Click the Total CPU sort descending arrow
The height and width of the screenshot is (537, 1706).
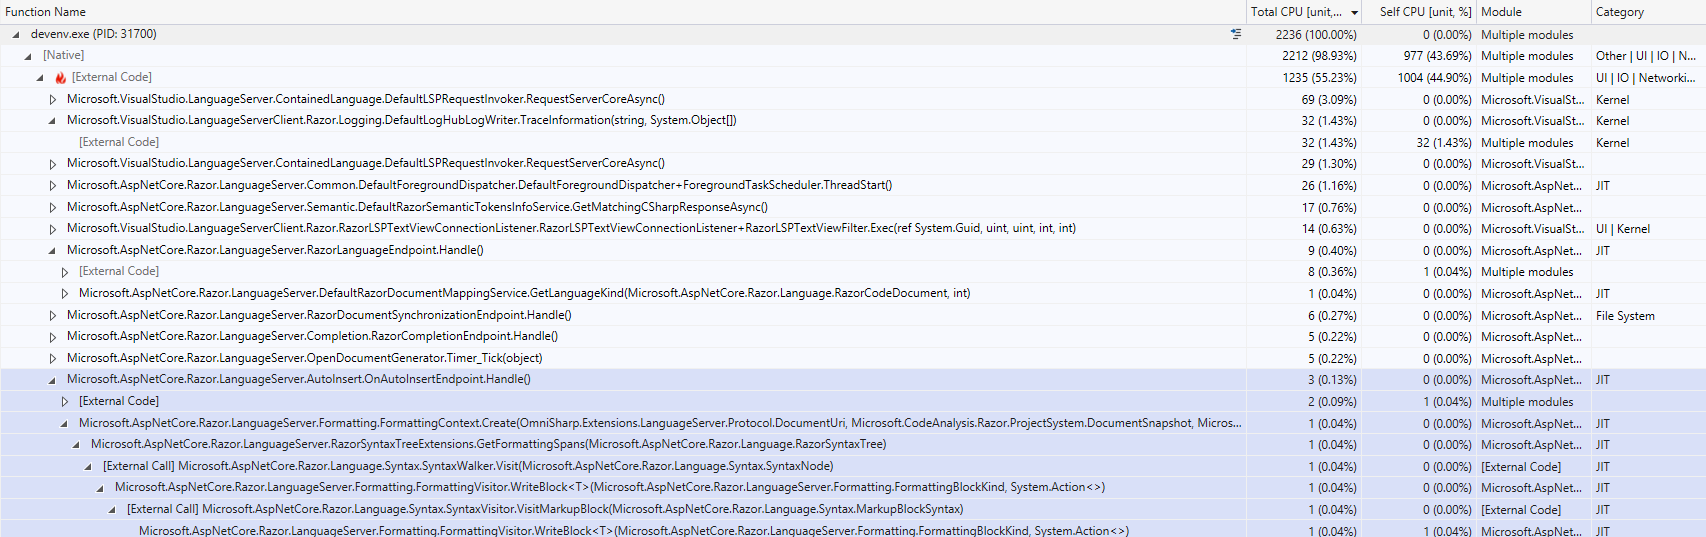coord(1354,13)
